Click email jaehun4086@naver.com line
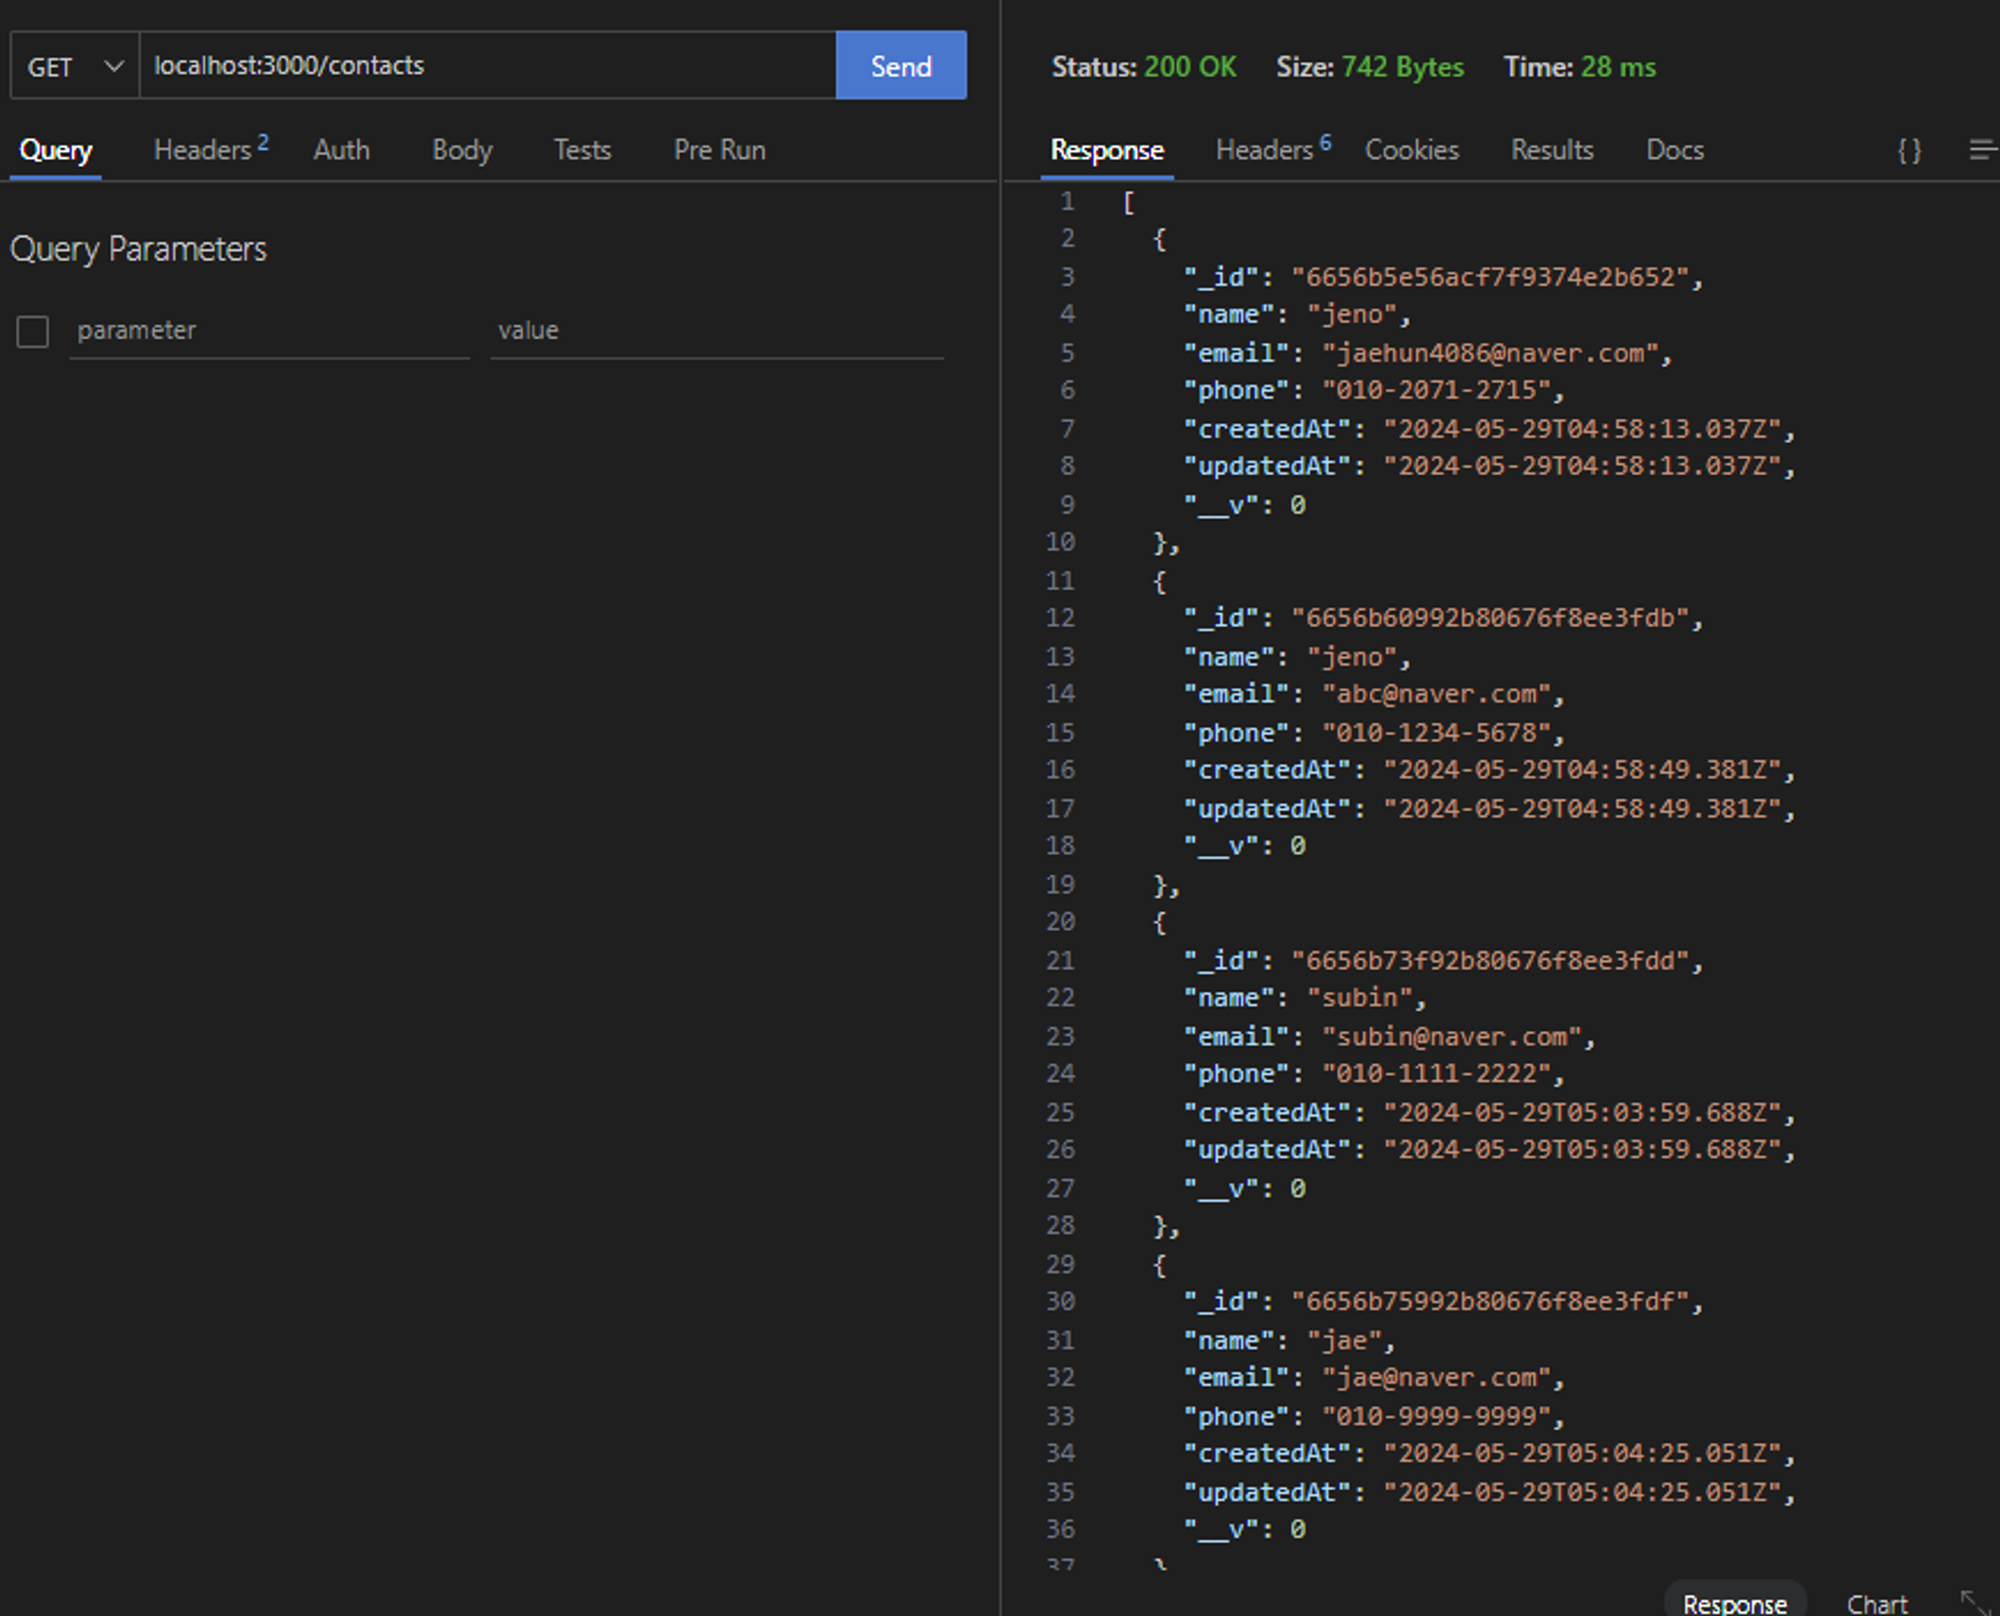2000x1616 pixels. [1428, 353]
